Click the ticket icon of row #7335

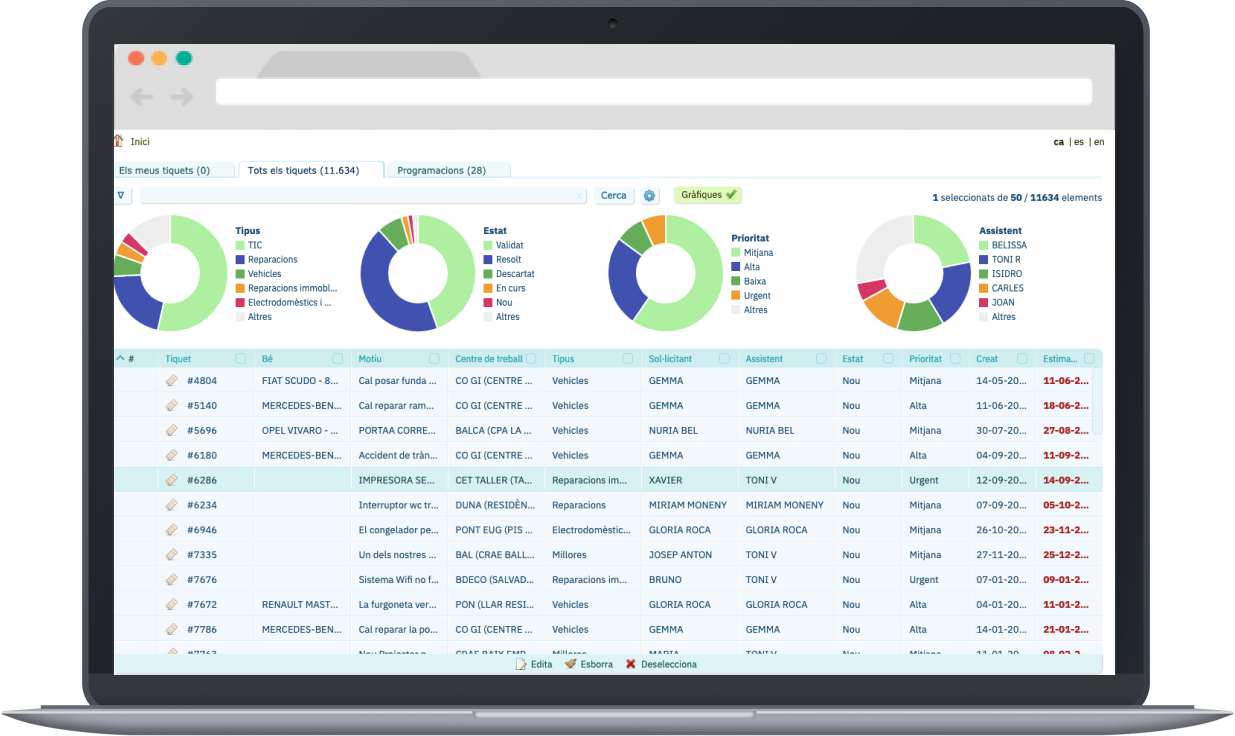click(x=172, y=554)
